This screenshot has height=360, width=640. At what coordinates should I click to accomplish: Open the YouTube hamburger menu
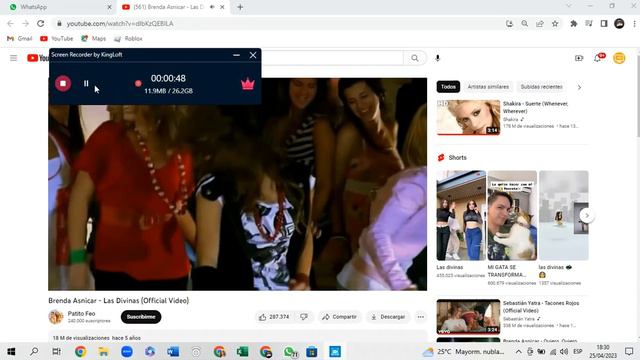pyautogui.click(x=13, y=58)
